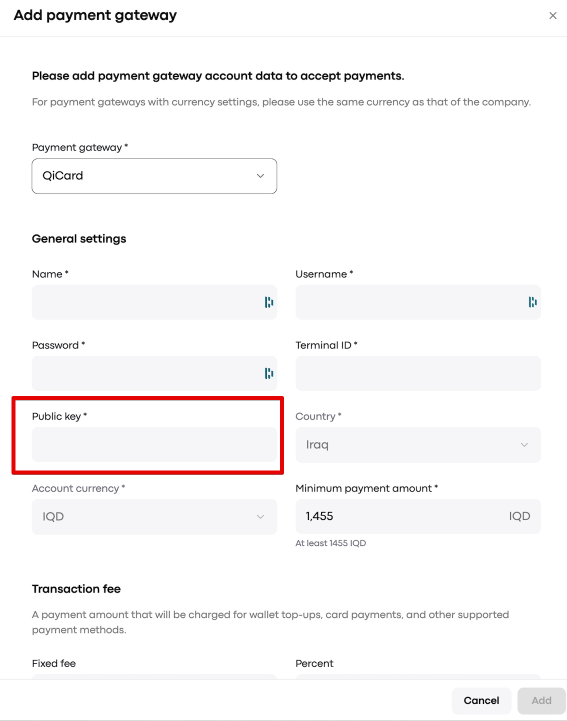The width and height of the screenshot is (567, 721).
Task: Expand the Country dropdown showing Iraq
Action: click(418, 445)
